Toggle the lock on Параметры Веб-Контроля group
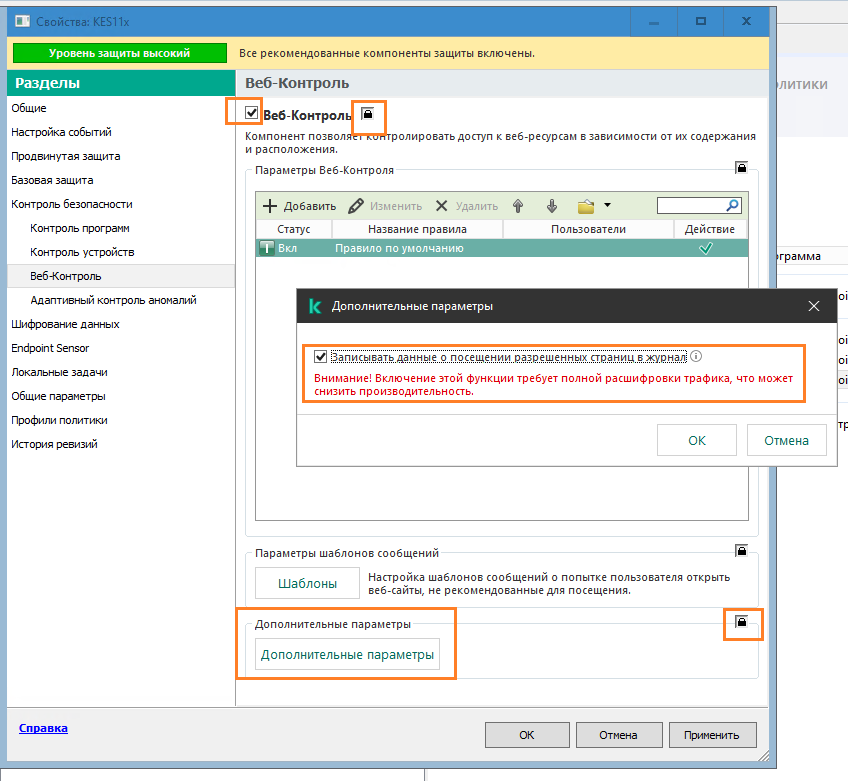This screenshot has width=848, height=781. point(741,167)
